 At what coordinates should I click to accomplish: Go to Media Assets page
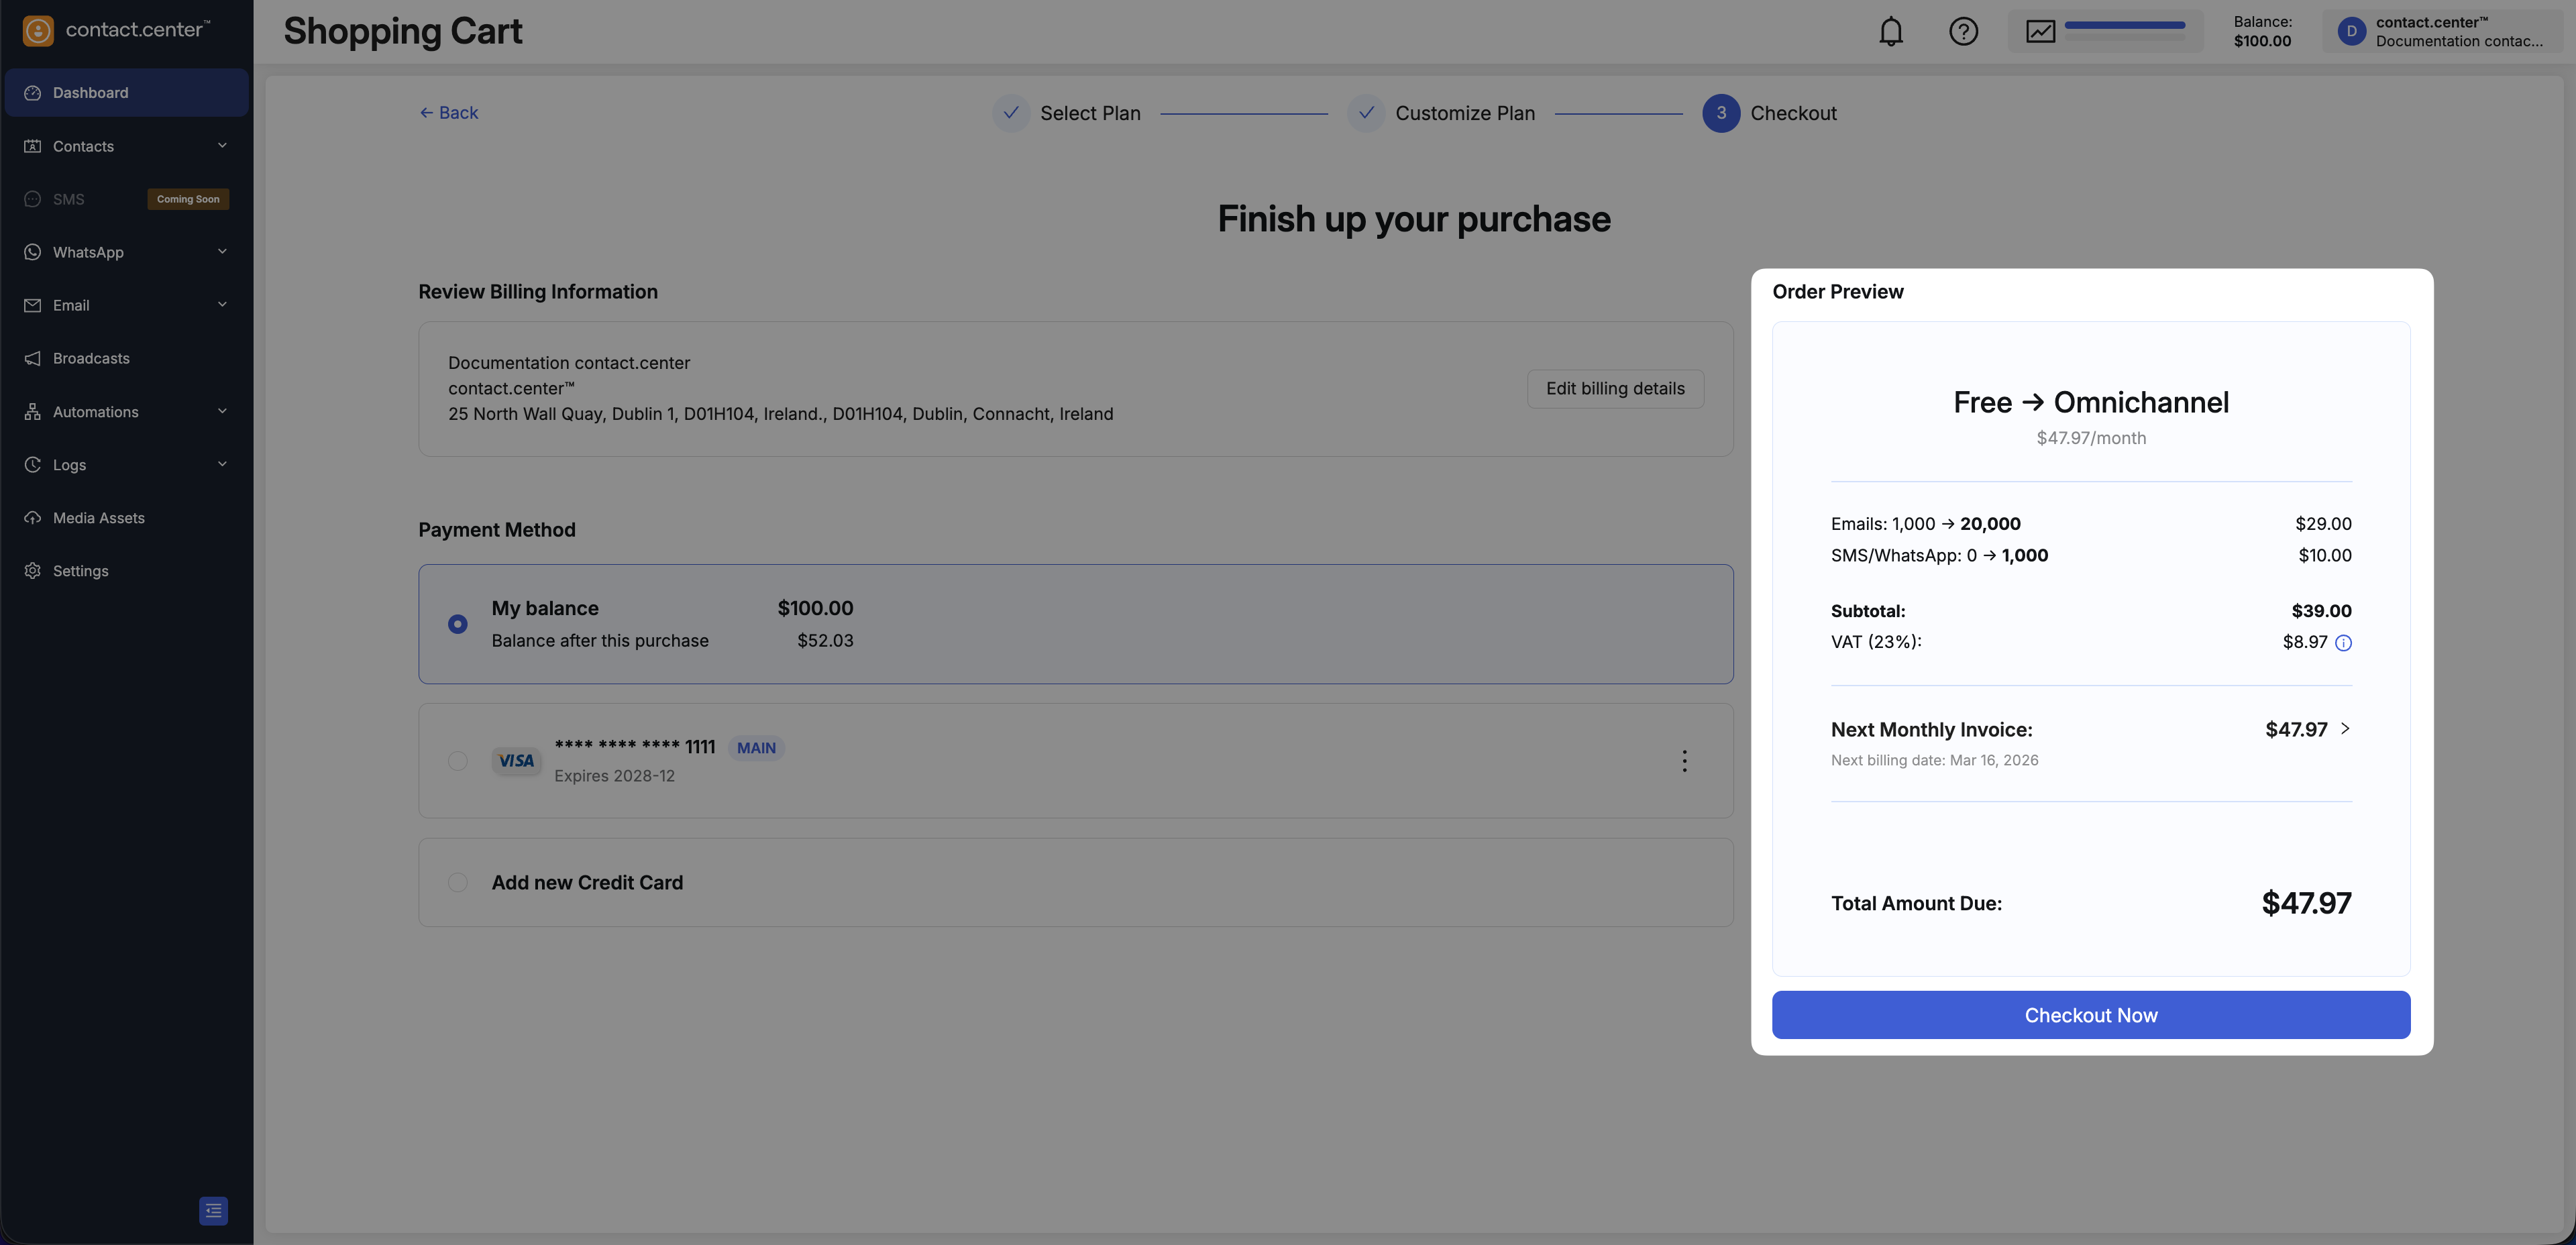click(98, 518)
